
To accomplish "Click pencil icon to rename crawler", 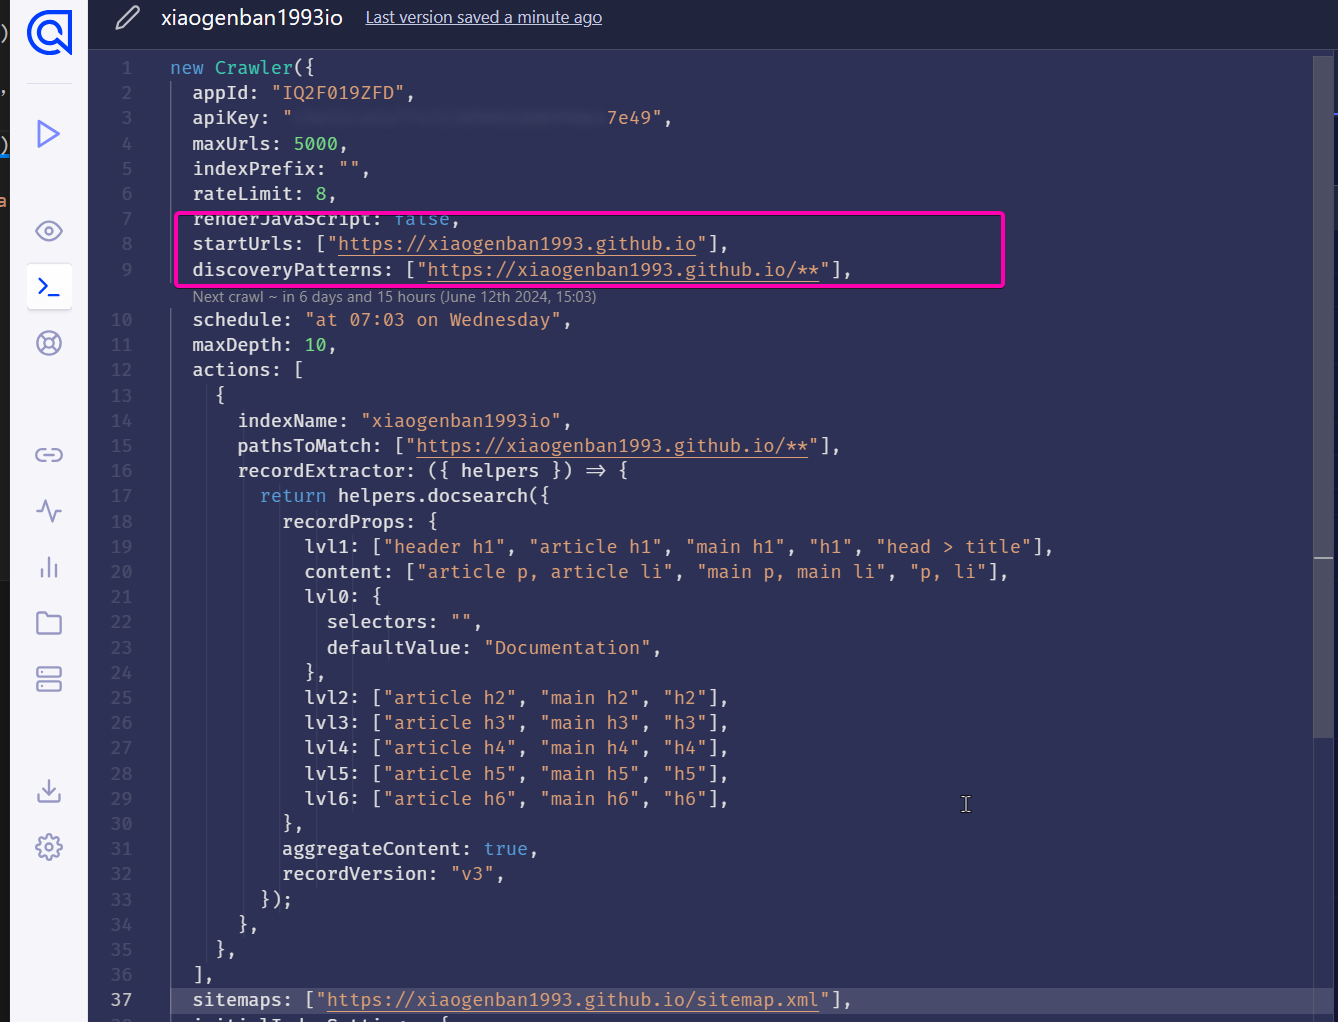I will point(128,18).
